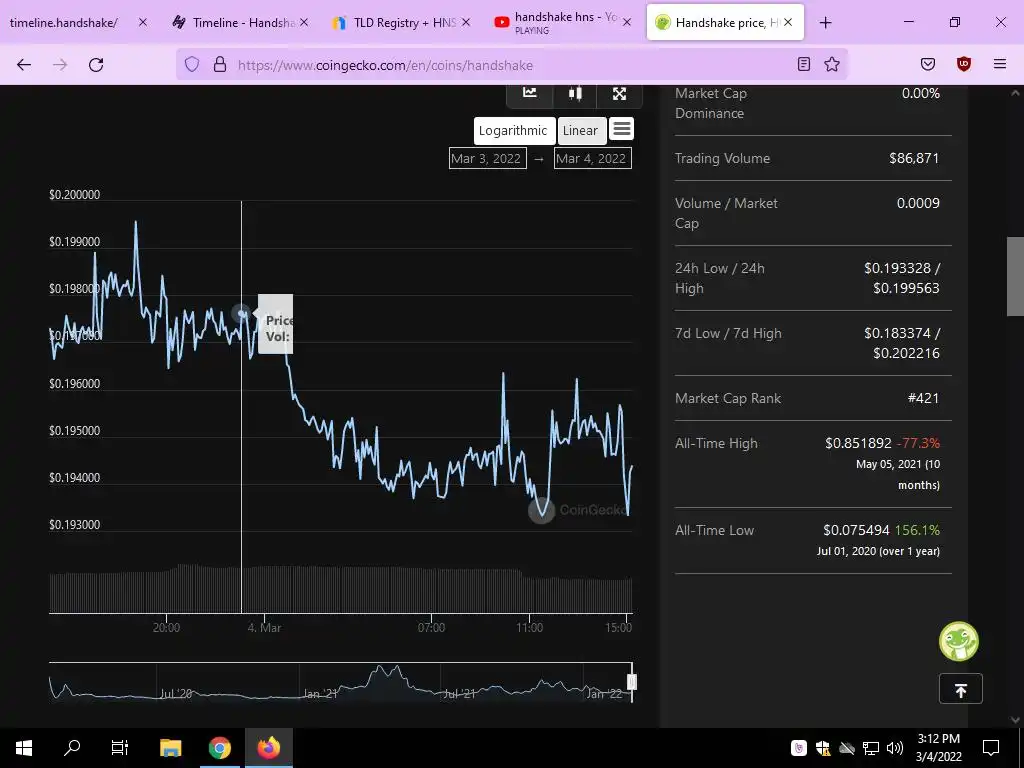Switch to timeline.handshake tab
The image size is (1024, 768).
point(63,22)
